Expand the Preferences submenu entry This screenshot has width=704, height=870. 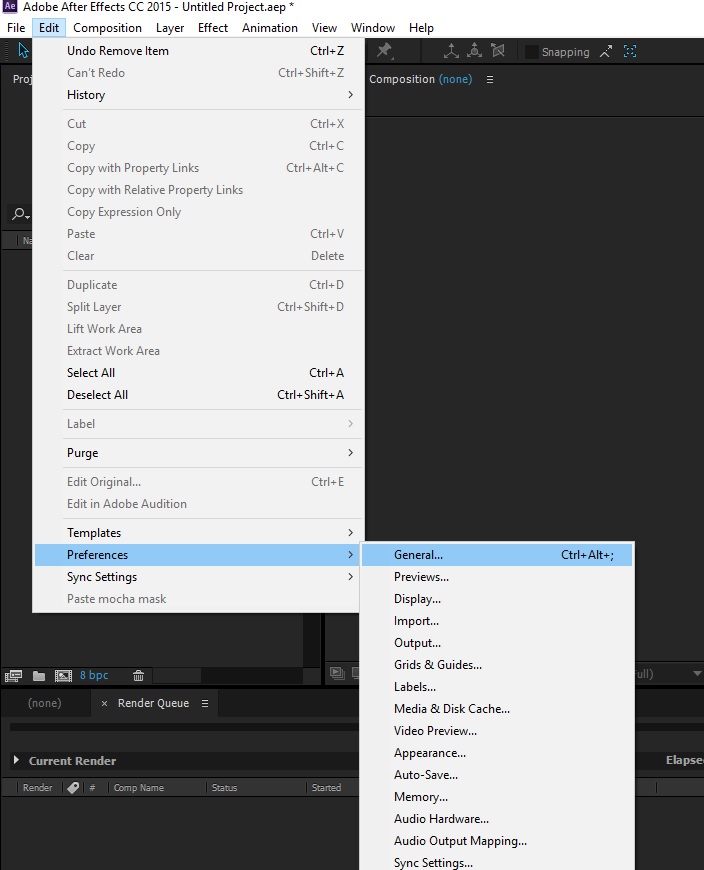[198, 555]
